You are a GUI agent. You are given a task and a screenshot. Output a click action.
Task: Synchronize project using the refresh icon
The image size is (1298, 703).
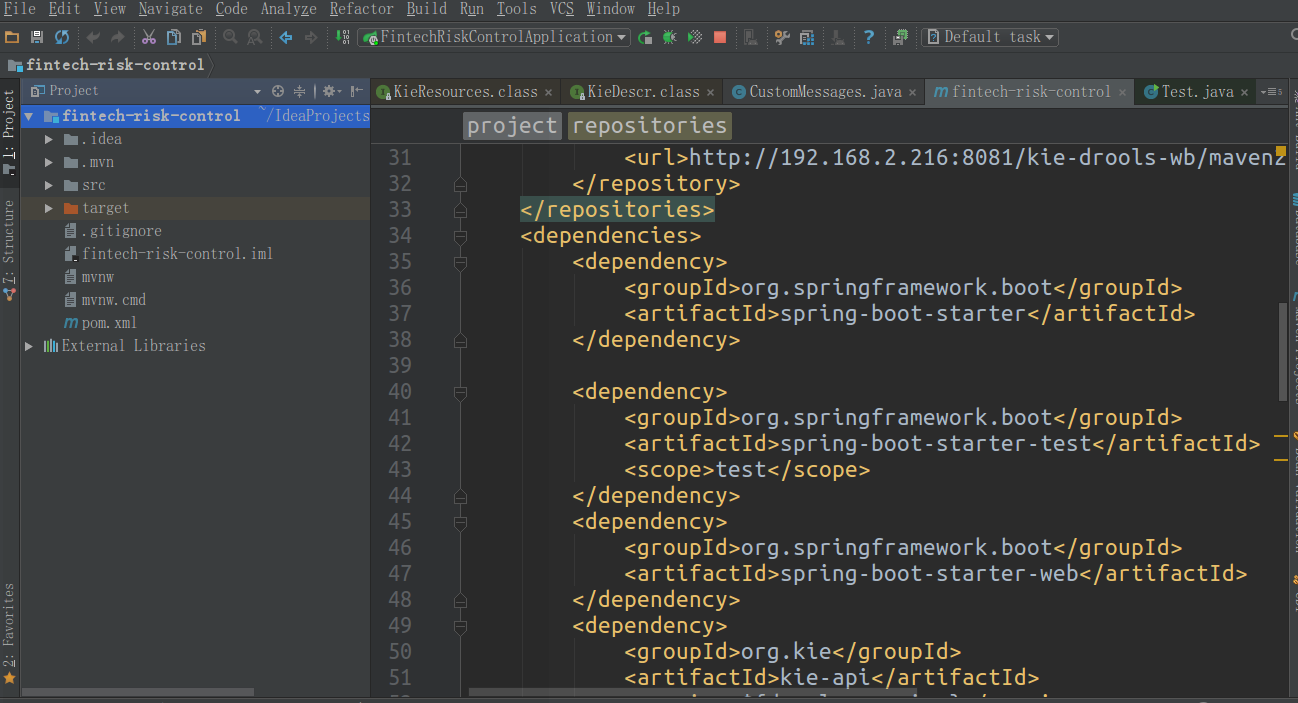tap(62, 37)
